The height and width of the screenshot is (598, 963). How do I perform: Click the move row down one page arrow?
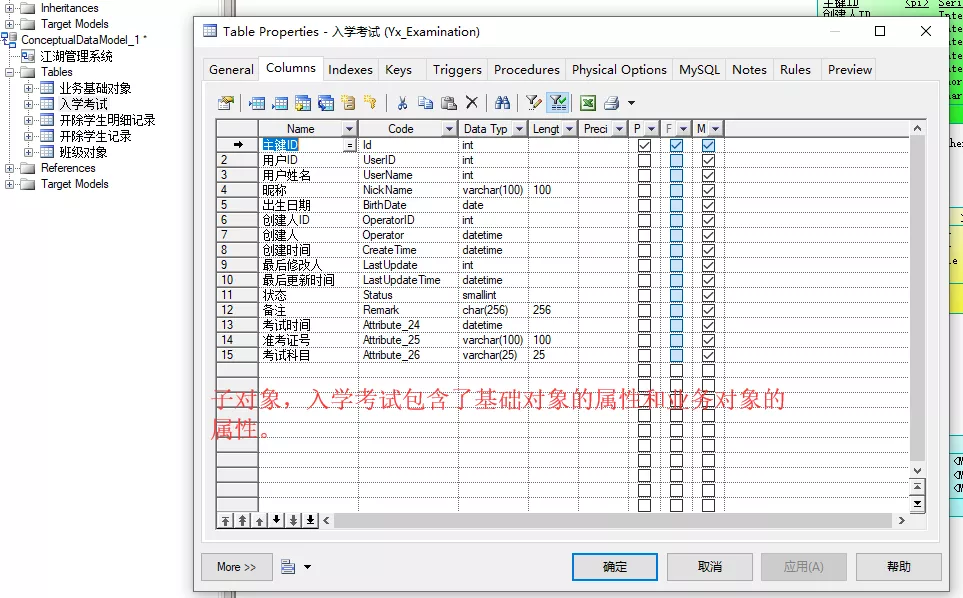pyautogui.click(x=294, y=521)
